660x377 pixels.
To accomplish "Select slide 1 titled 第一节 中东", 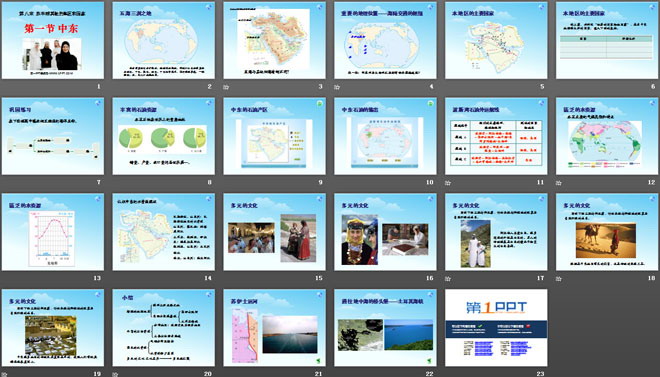I will [53, 40].
